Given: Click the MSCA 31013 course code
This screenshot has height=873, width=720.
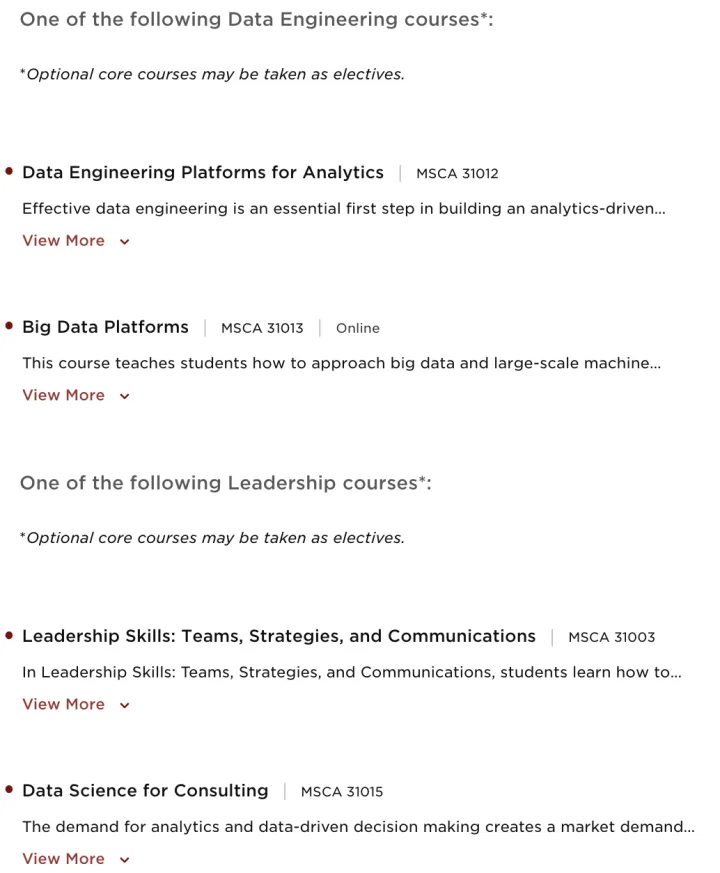Looking at the screenshot, I should (x=262, y=329).
